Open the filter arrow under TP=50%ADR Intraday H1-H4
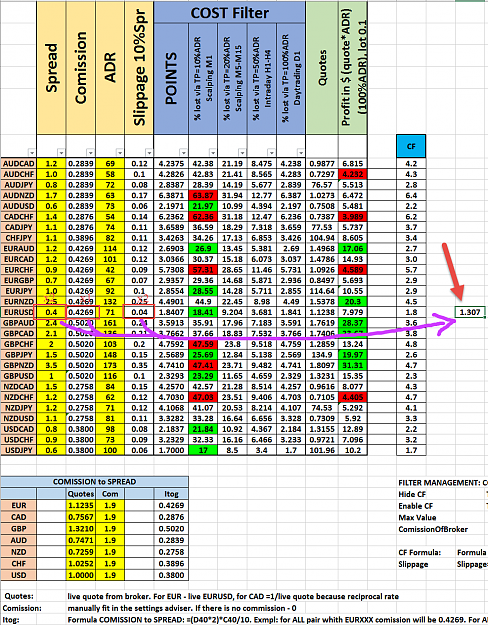Viewport: 488px width, 625px height. (x=271, y=153)
